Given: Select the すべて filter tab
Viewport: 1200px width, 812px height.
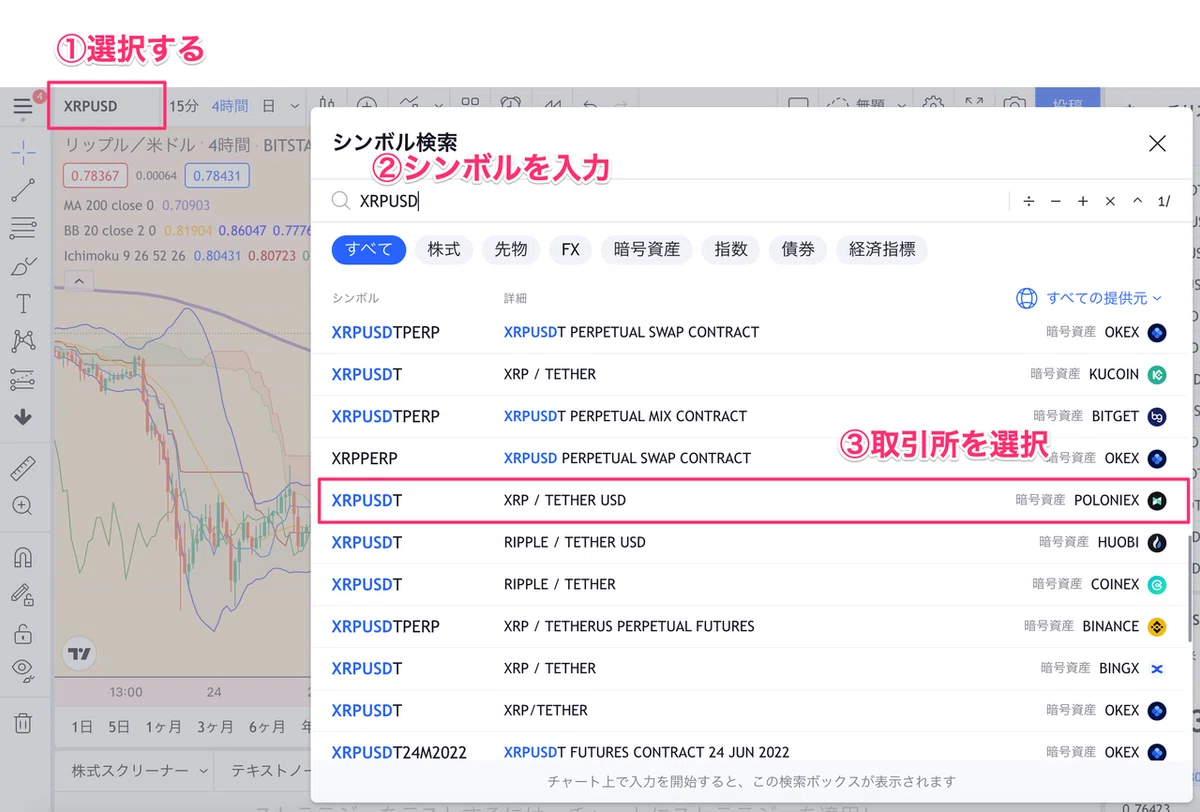Looking at the screenshot, I should [x=368, y=249].
